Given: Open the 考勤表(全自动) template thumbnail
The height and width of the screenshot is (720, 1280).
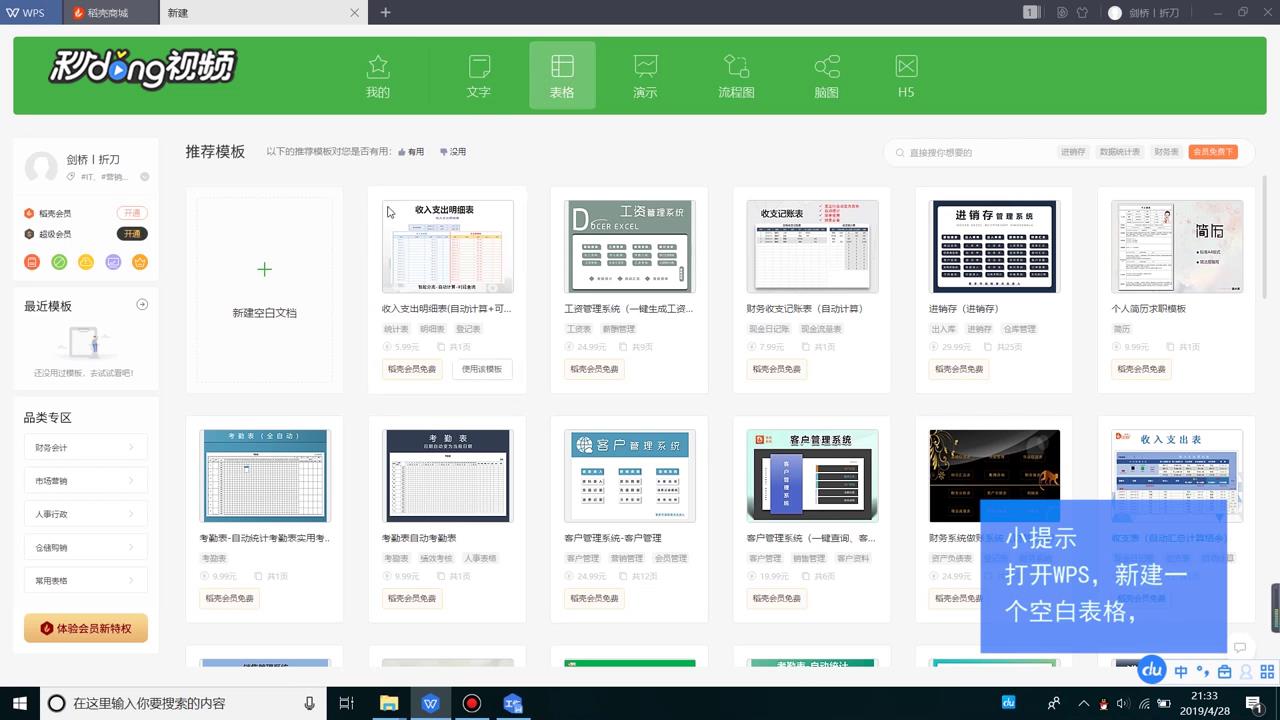Looking at the screenshot, I should tap(264, 476).
